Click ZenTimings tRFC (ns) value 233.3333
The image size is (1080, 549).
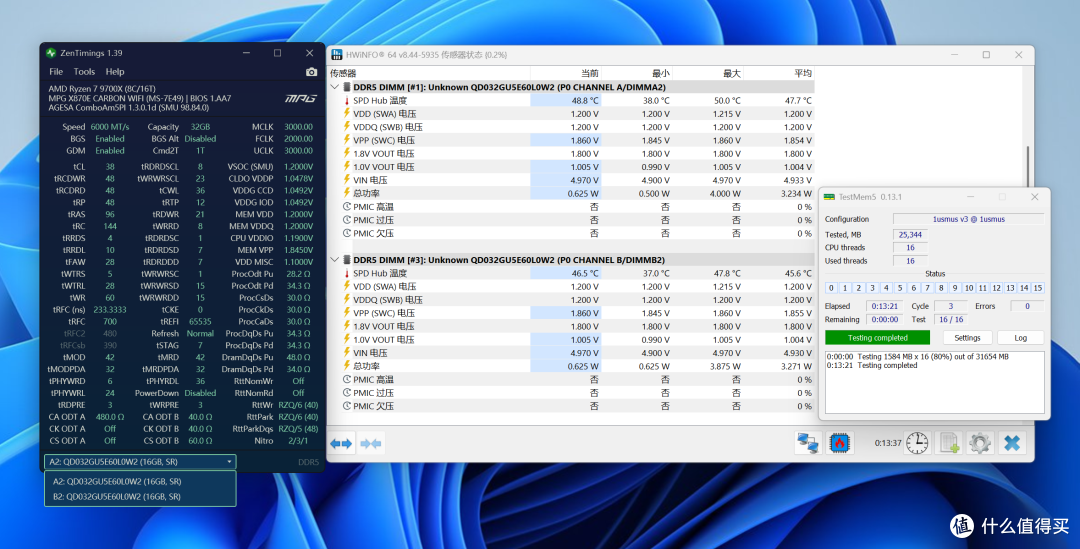pos(110,310)
